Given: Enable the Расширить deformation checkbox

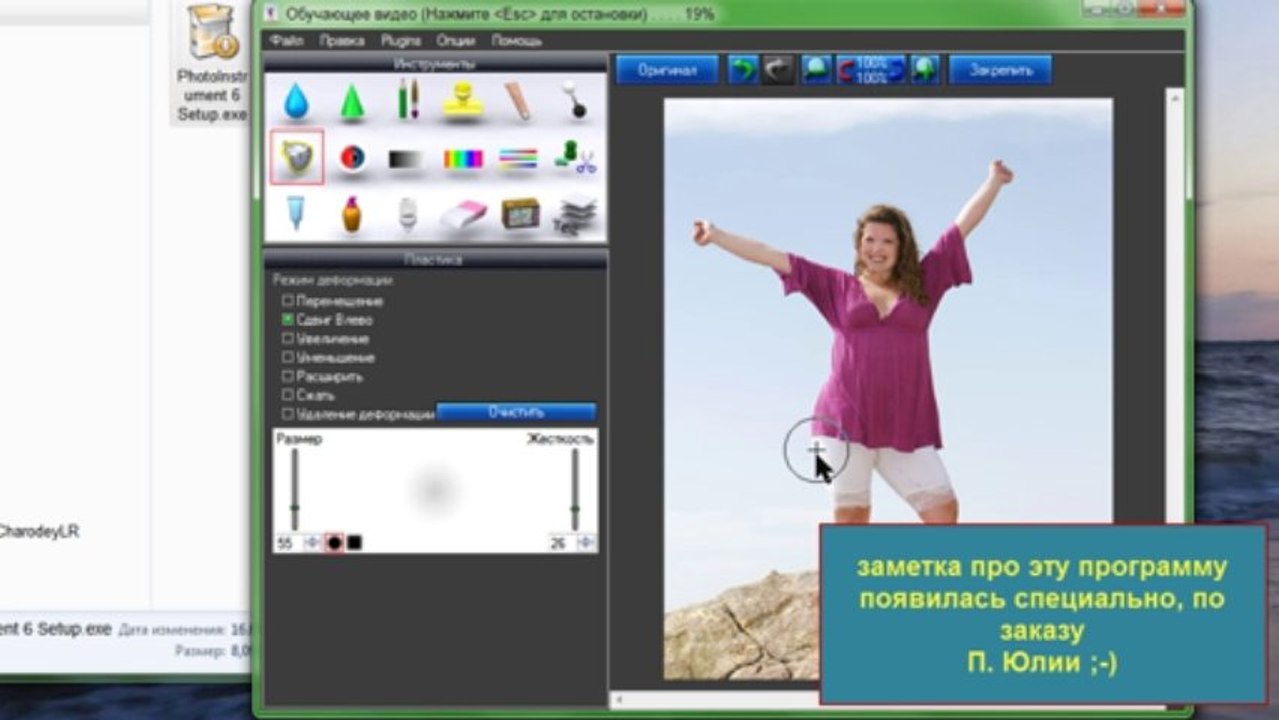Looking at the screenshot, I should coord(288,377).
